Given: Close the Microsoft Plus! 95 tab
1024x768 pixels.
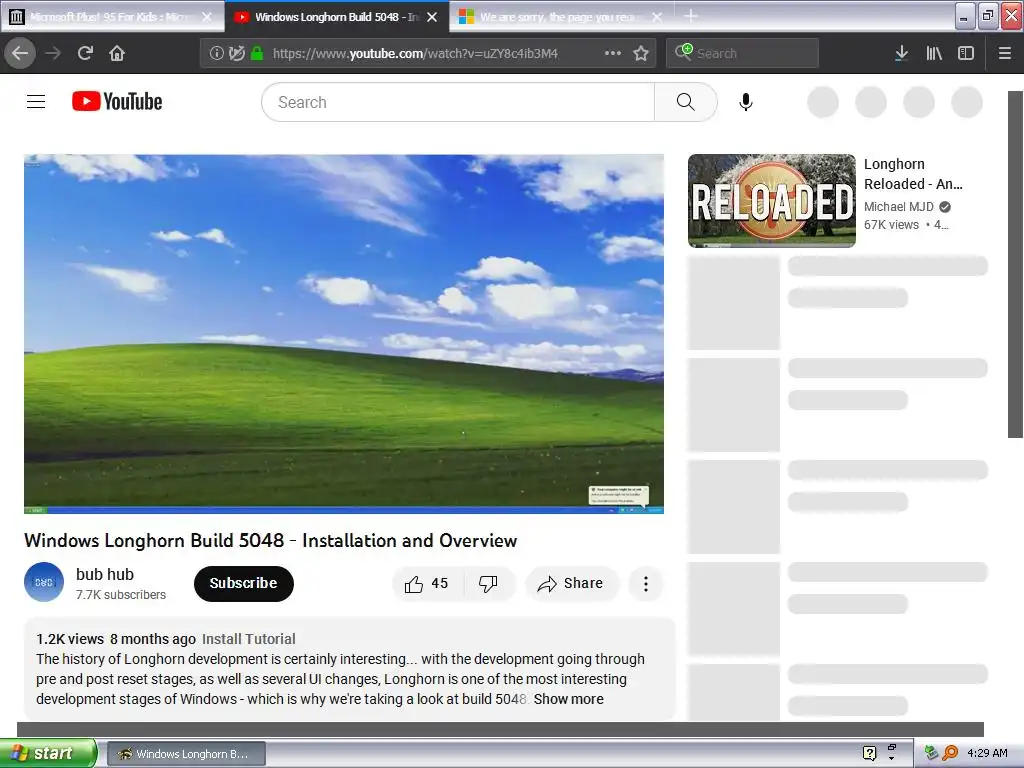Looking at the screenshot, I should click(x=207, y=17).
